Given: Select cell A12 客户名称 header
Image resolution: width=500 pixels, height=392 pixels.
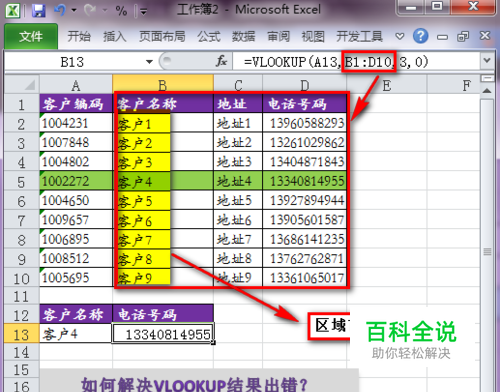Looking at the screenshot, I should [x=76, y=314].
